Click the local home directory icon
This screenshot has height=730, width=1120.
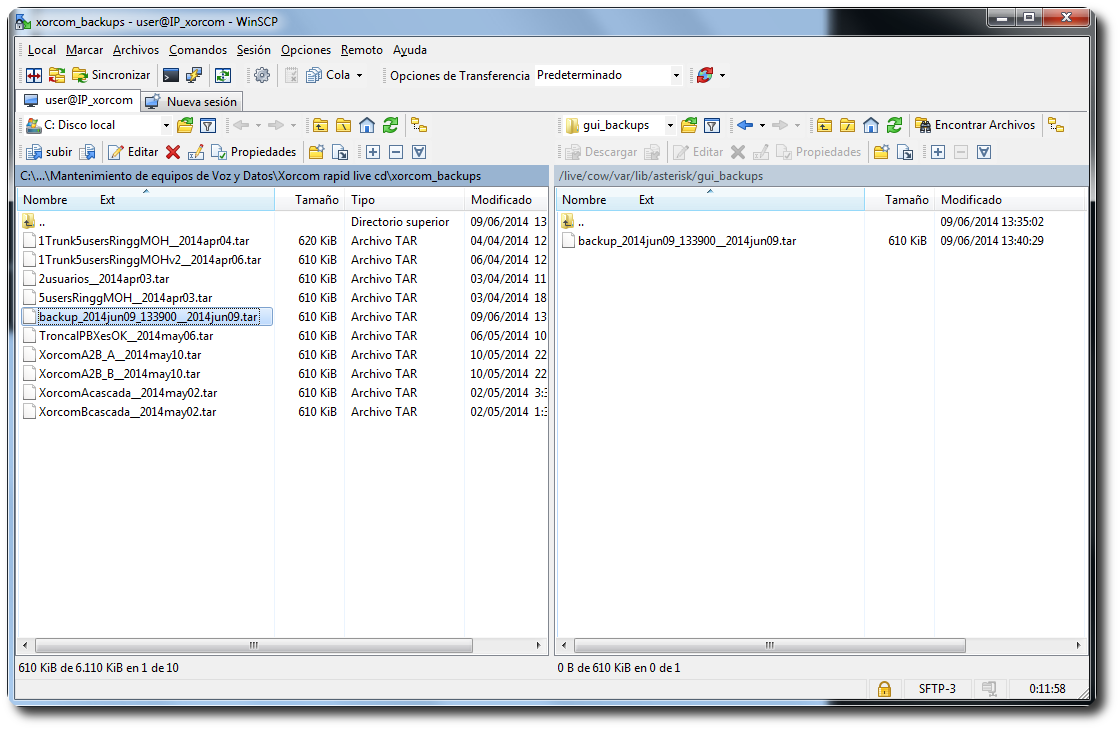point(367,126)
